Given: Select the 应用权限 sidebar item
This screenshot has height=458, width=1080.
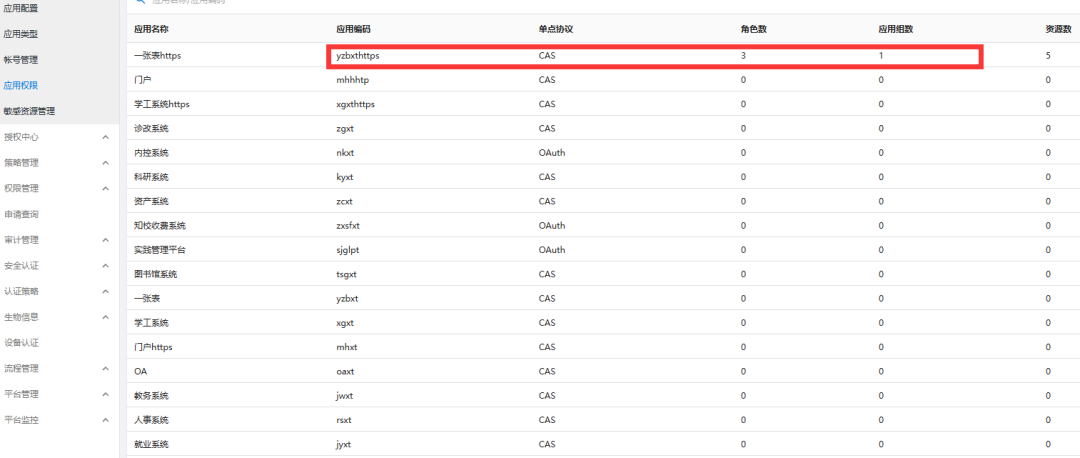Looking at the screenshot, I should [x=21, y=85].
